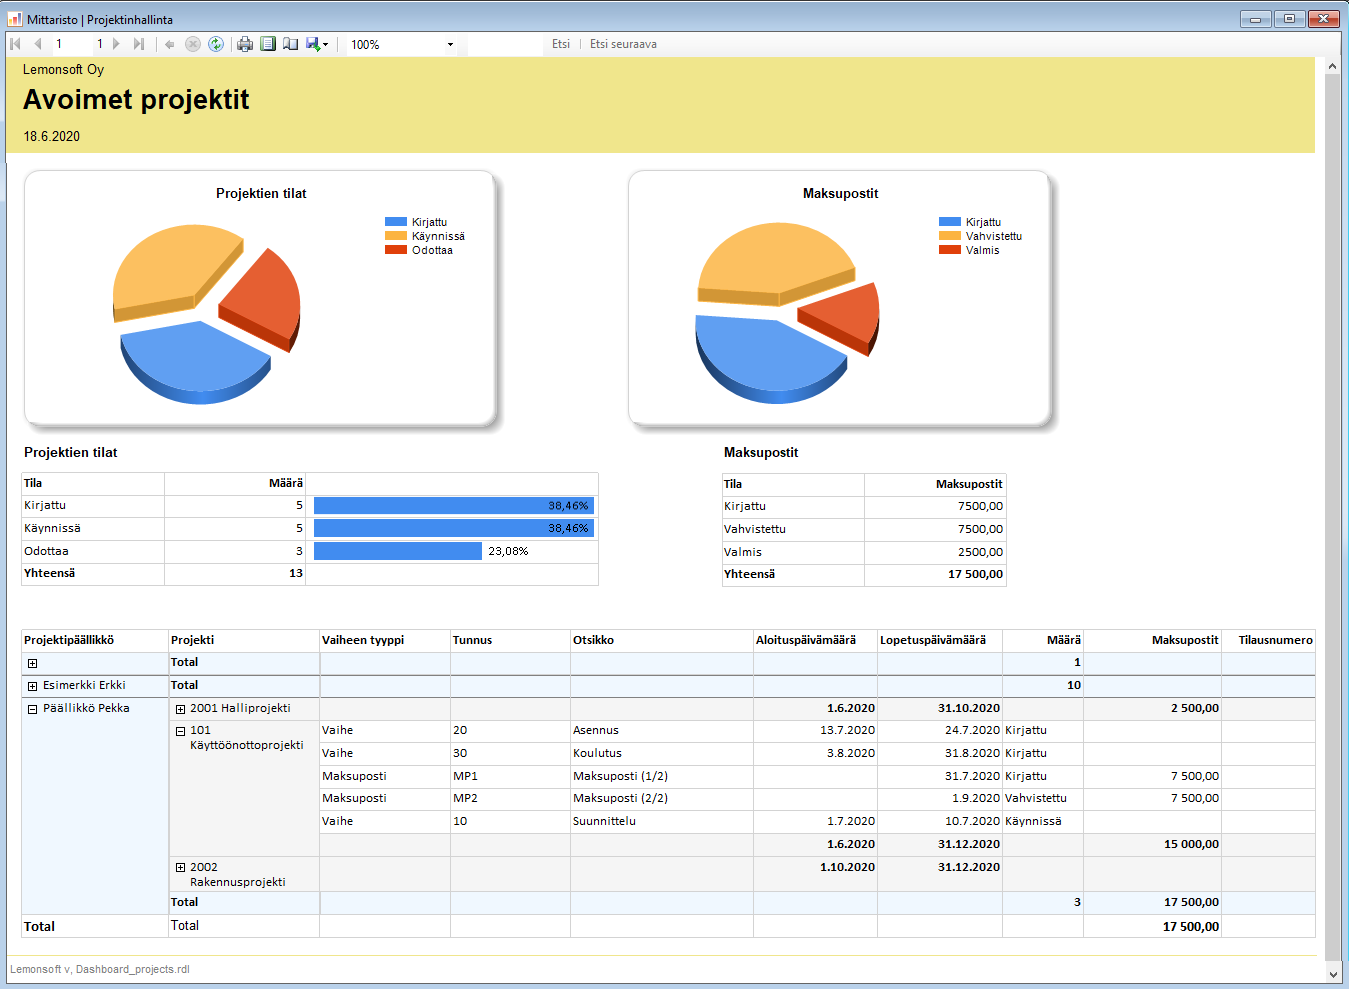
Task: Click Odottaa legend color swatch
Action: 396,250
